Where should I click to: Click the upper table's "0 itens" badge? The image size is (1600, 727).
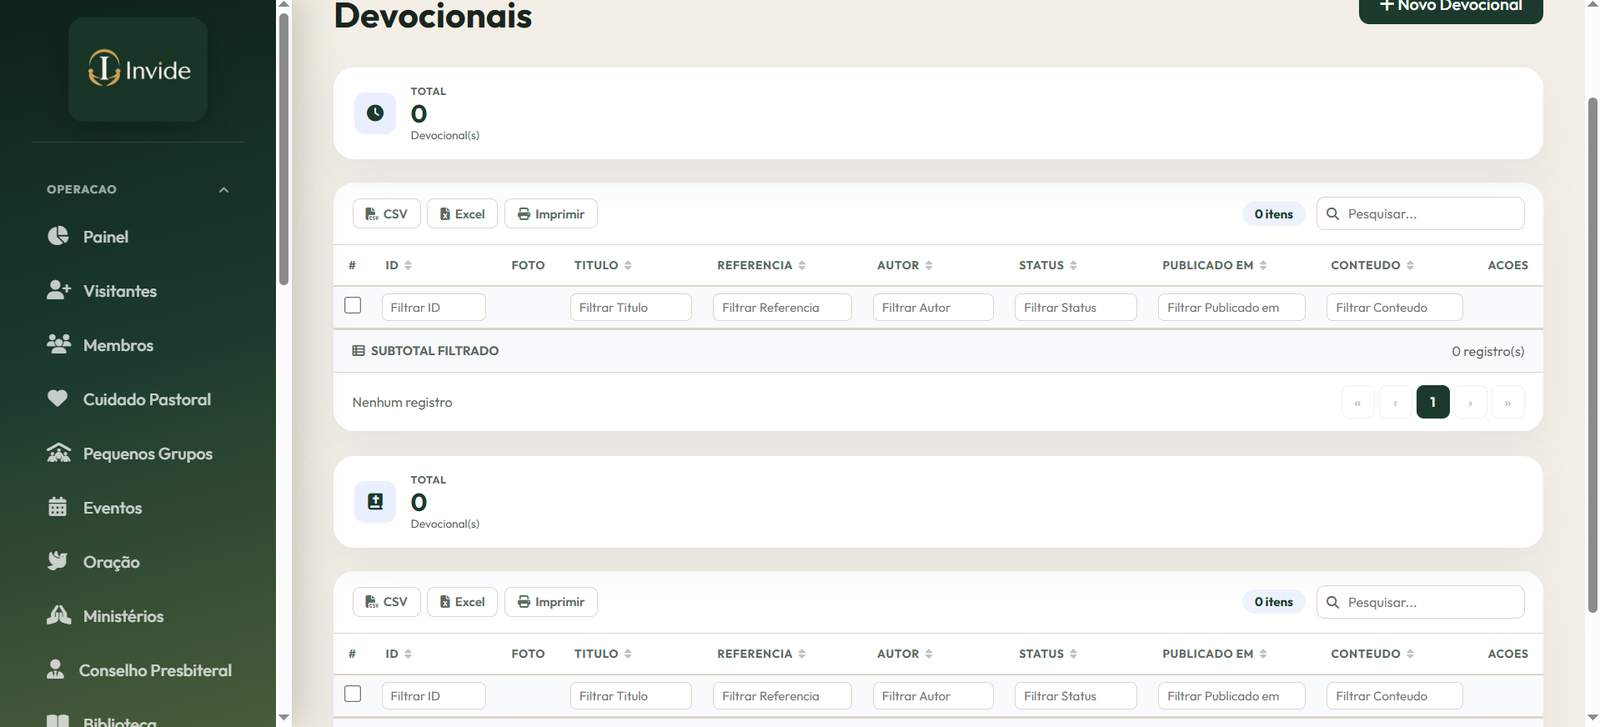click(1274, 214)
